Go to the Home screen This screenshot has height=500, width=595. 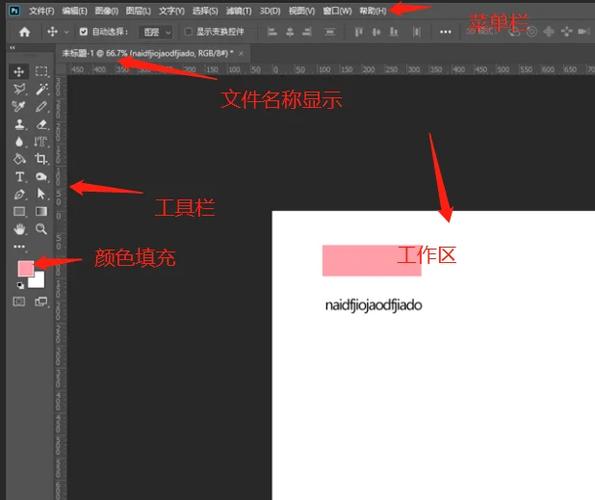(25, 32)
